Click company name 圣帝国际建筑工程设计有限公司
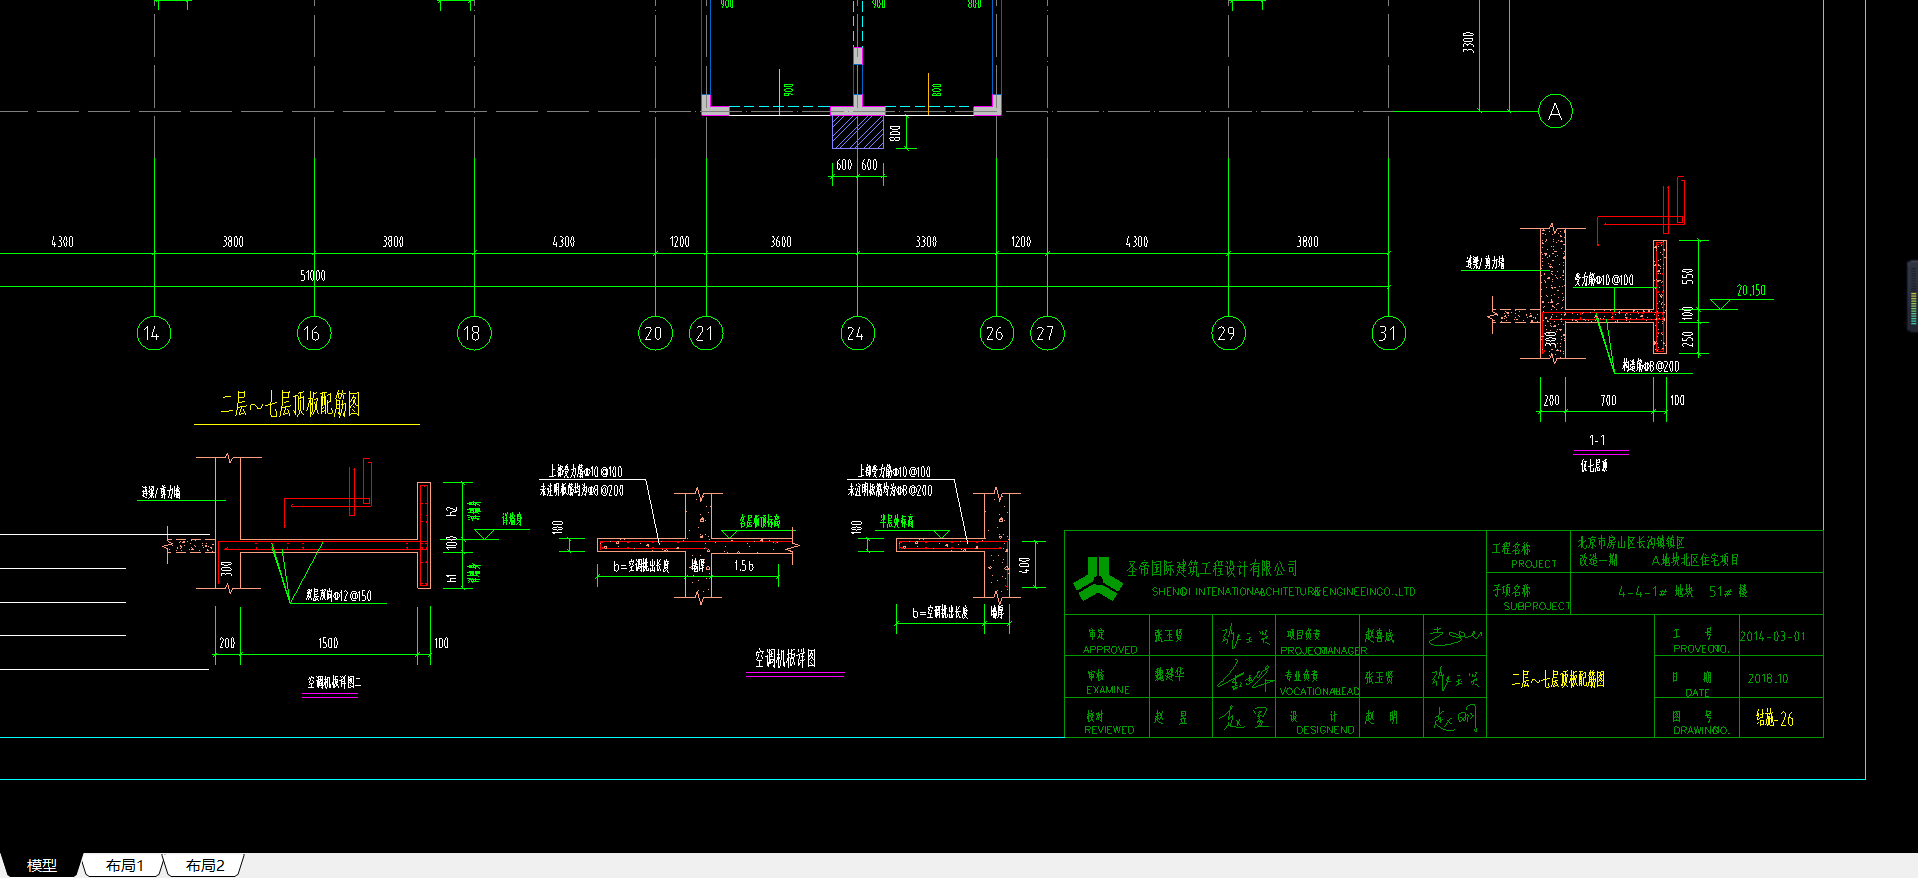1918x878 pixels. click(x=1212, y=568)
